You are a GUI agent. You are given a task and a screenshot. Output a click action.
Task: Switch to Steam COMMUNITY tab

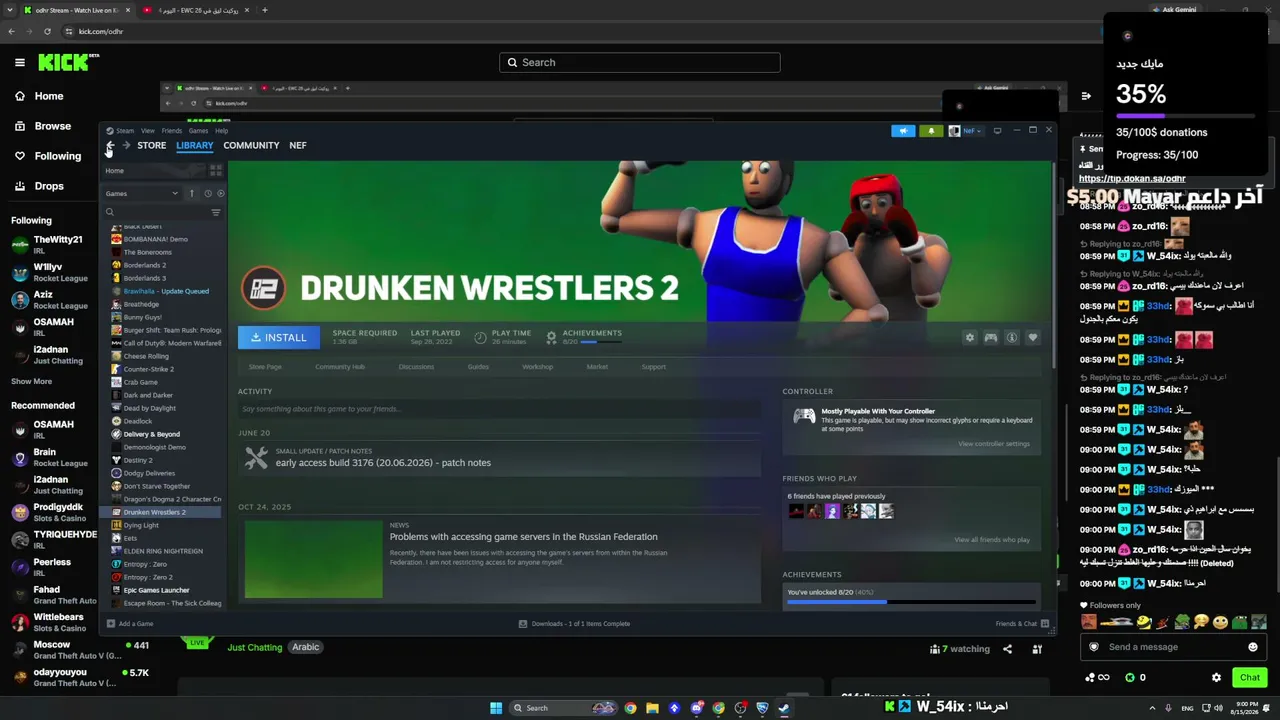[251, 146]
